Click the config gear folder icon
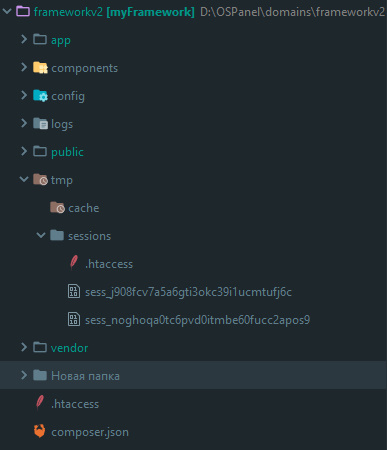387x450 pixels. (x=40, y=96)
